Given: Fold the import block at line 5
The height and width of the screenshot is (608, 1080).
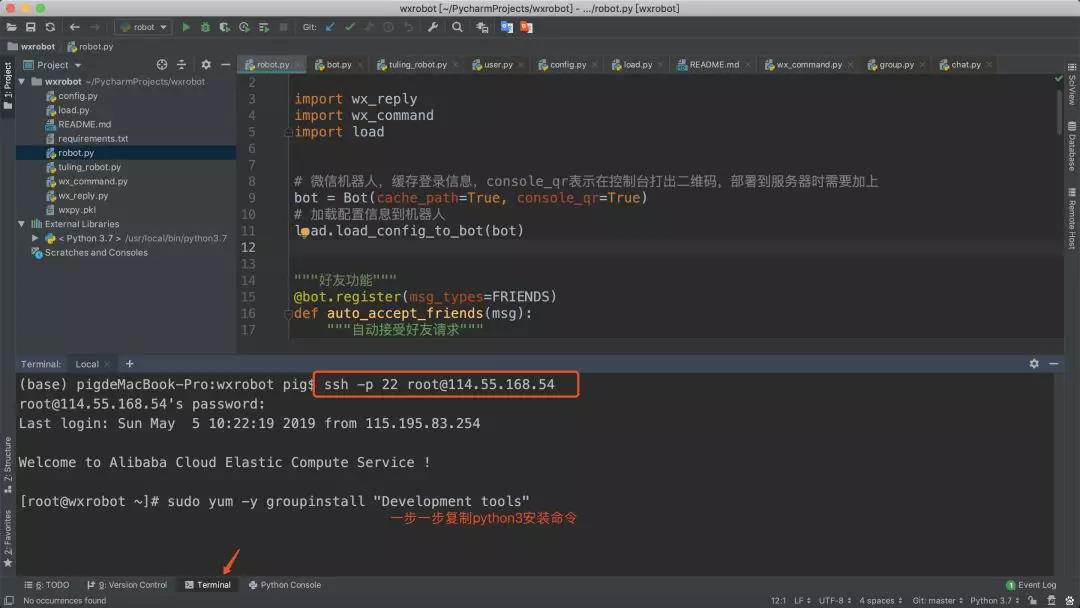Looking at the screenshot, I should [x=289, y=132].
